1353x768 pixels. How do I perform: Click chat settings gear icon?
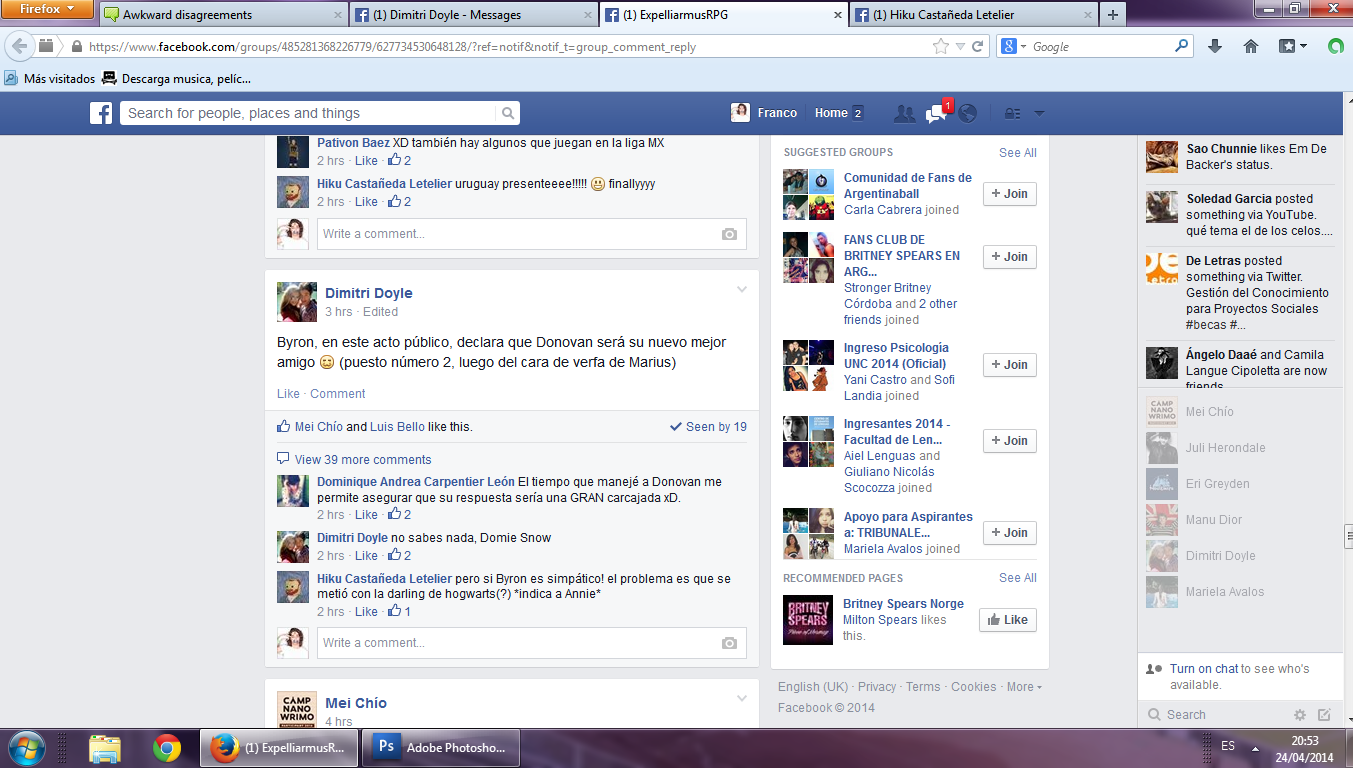tap(1300, 715)
